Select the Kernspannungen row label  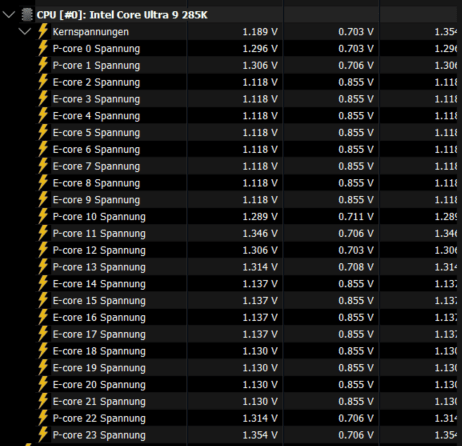pos(91,32)
